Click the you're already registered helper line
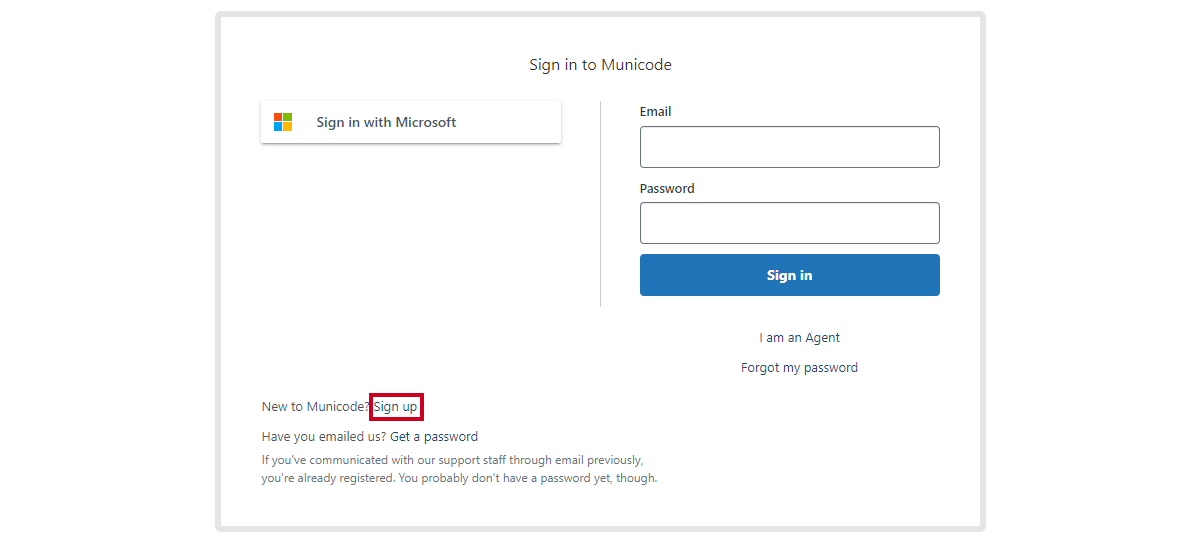This screenshot has width=1200, height=553. click(x=460, y=478)
